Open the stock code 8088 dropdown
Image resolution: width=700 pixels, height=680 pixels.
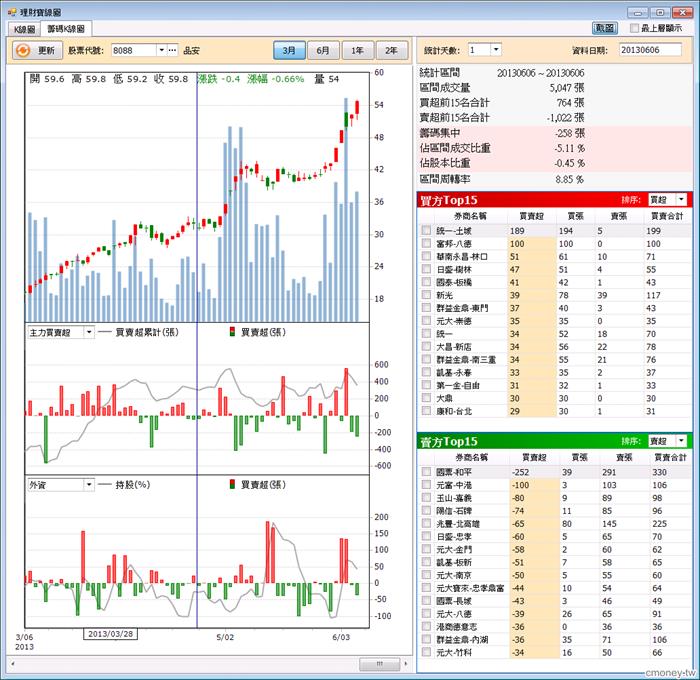point(162,50)
